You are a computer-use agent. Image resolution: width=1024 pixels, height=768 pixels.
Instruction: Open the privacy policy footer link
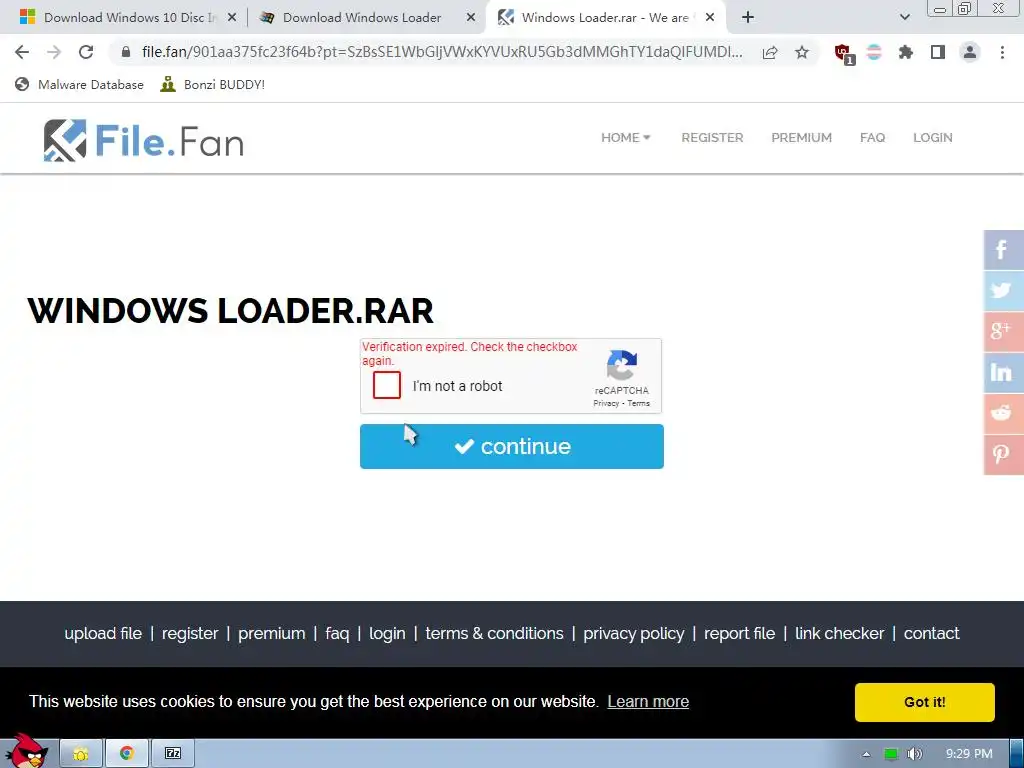[x=633, y=633]
